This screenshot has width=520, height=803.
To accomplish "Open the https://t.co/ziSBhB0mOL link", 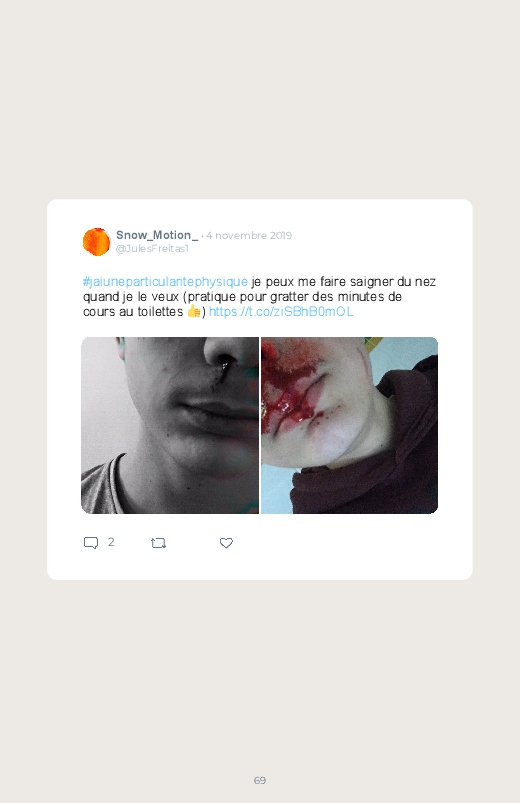I will coord(281,311).
